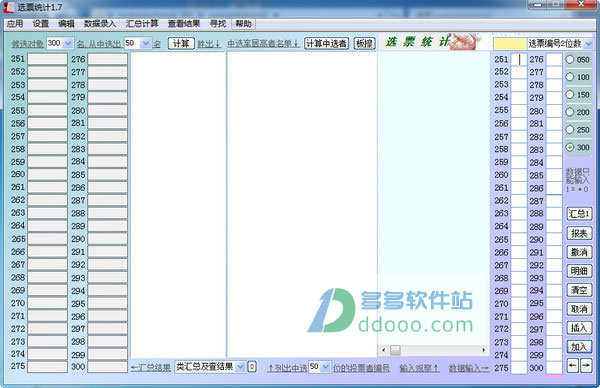The height and width of the screenshot is (388, 600).
Task: Select the 150 radio button
Action: tap(570, 95)
